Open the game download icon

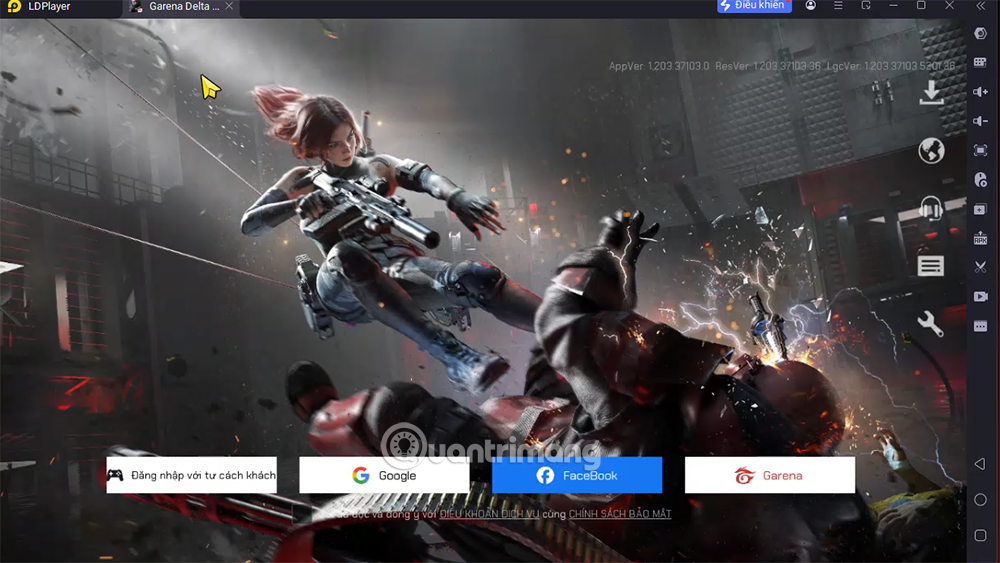tap(931, 92)
